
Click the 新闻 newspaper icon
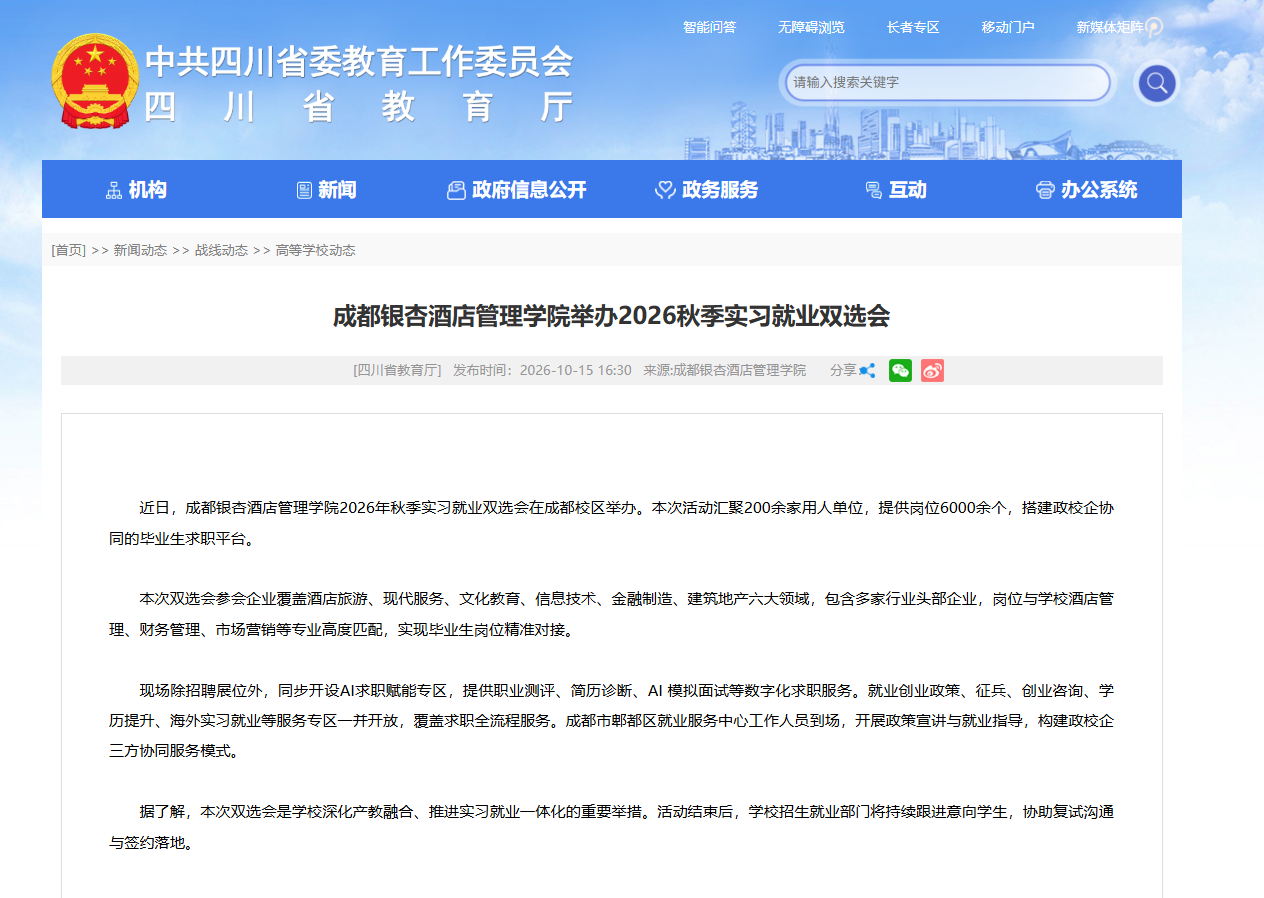coord(305,190)
